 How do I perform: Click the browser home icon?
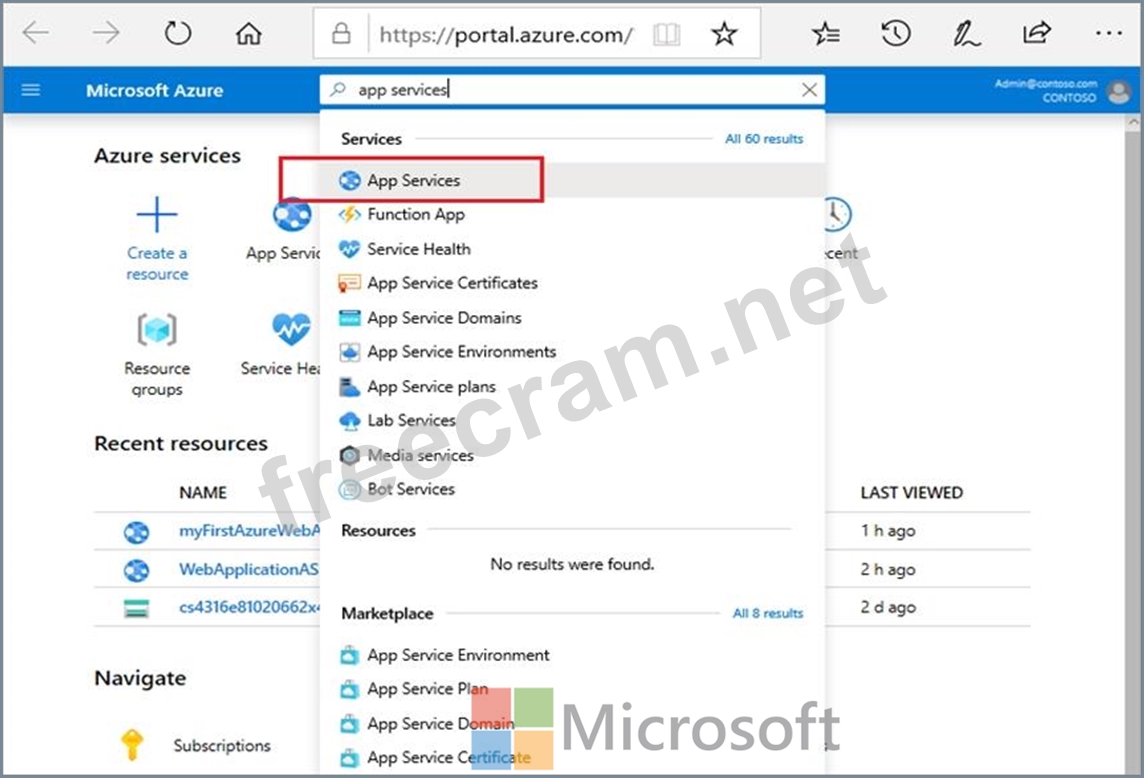point(248,34)
